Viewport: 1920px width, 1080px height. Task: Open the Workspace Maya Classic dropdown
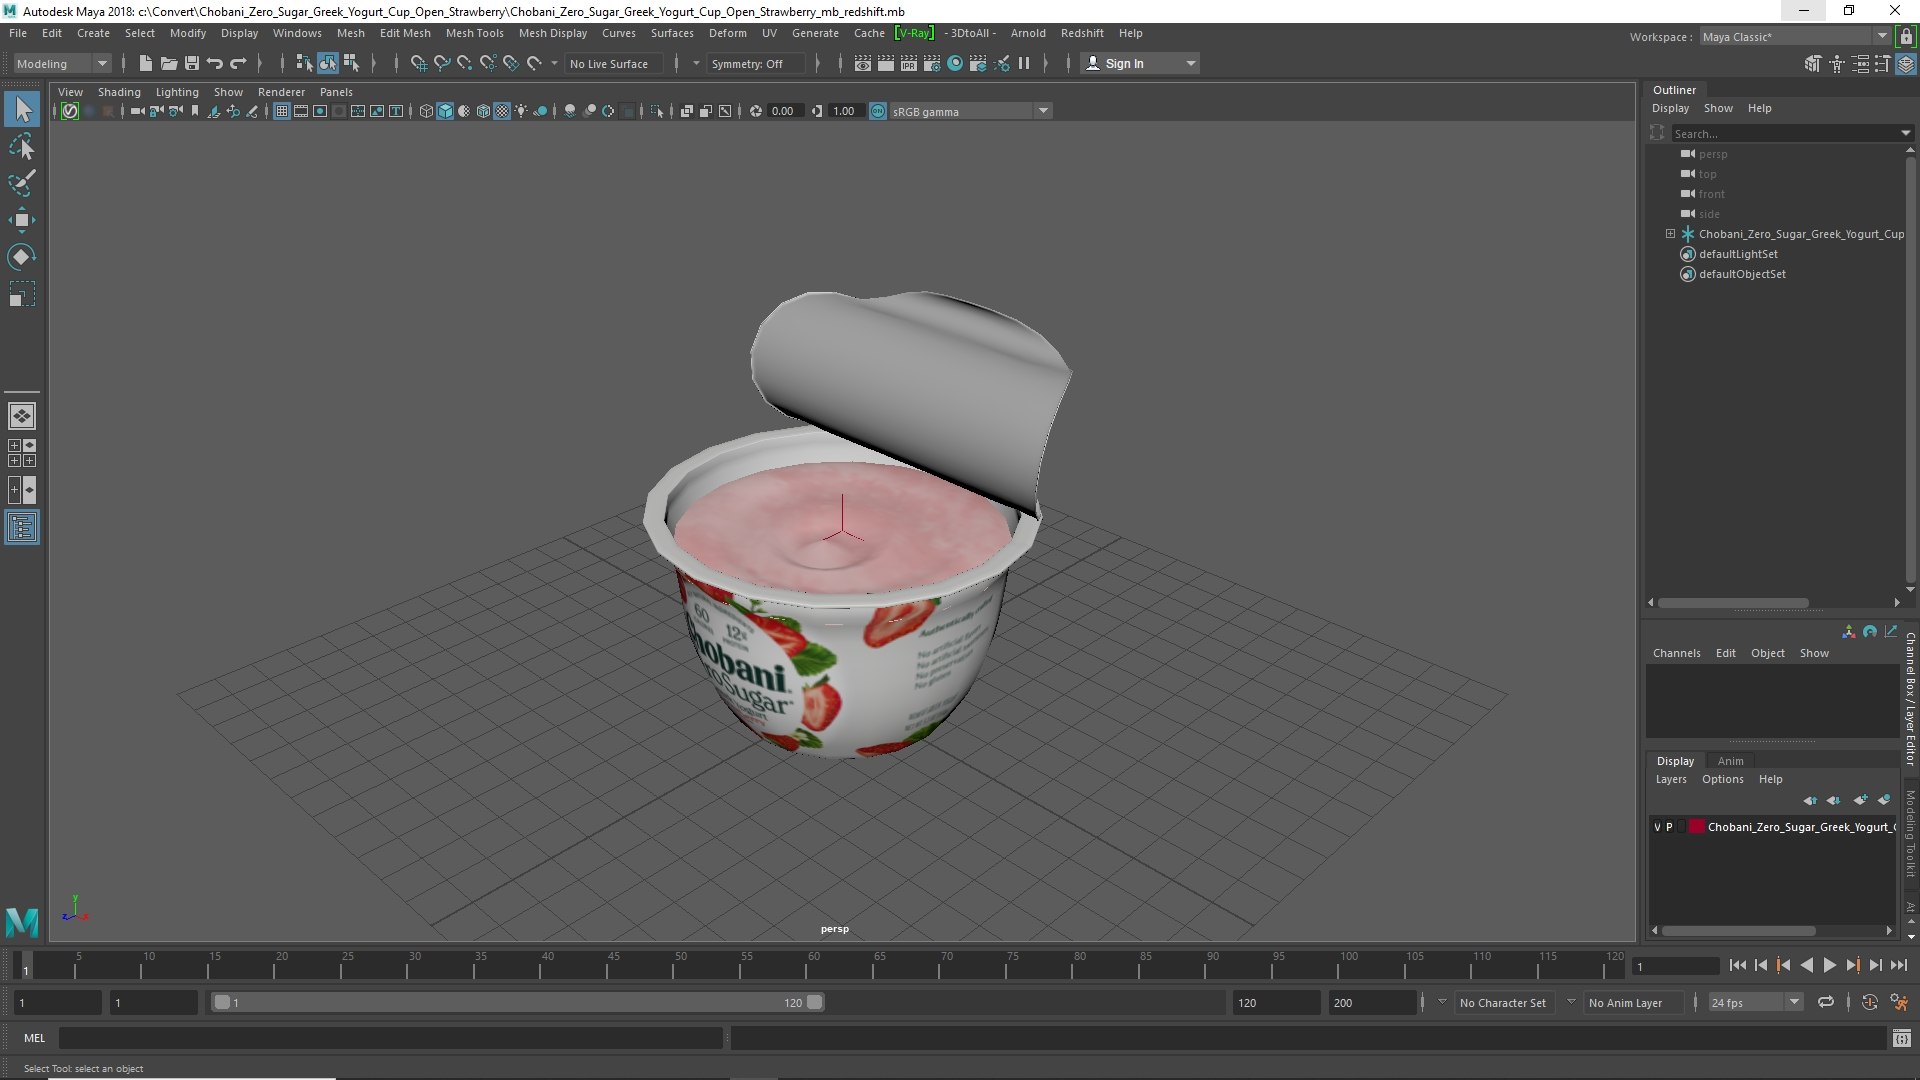(1795, 36)
